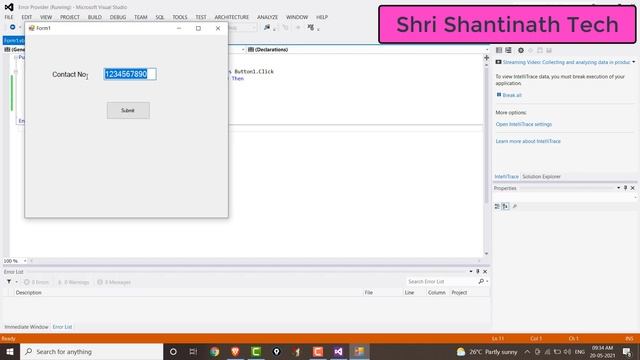This screenshot has height=360, width=640.
Task: Sort by the Project column header
Action: (x=459, y=293)
